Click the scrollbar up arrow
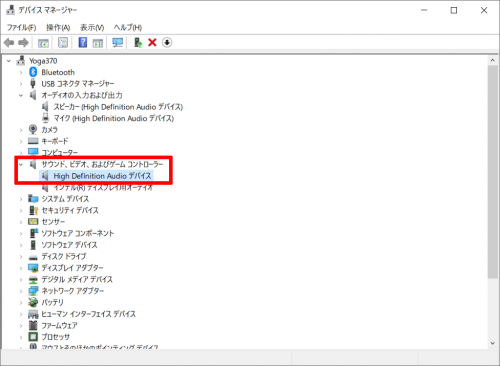Screen dimensions: 500x366 point(493,61)
